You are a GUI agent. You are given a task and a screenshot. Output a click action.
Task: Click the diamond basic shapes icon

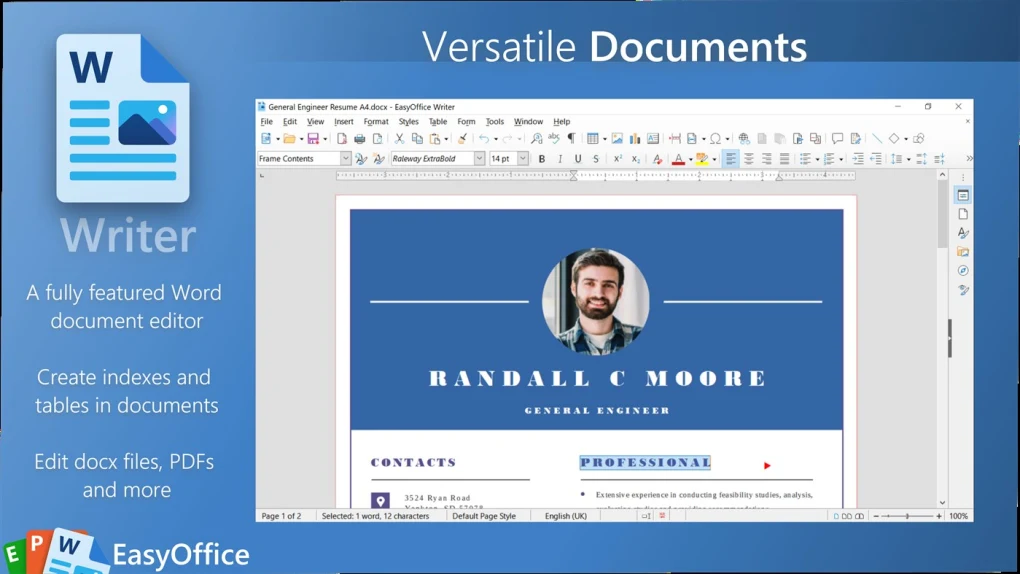coord(894,139)
